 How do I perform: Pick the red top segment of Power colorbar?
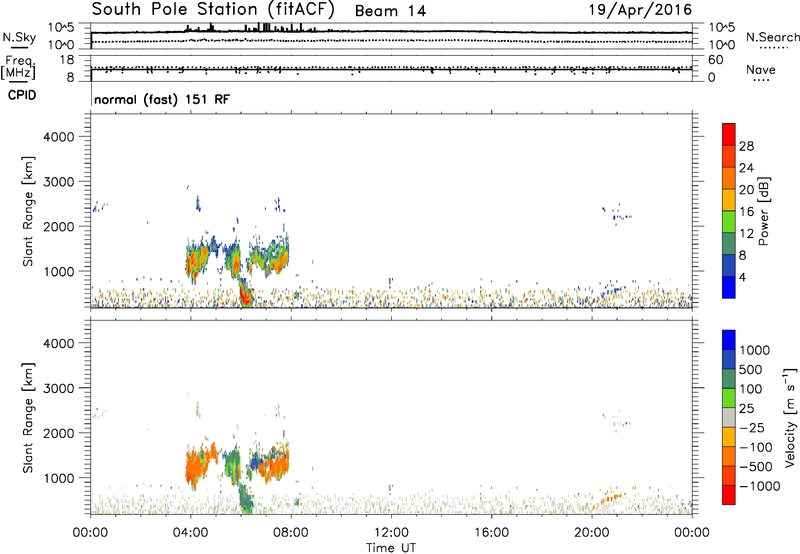coord(729,134)
